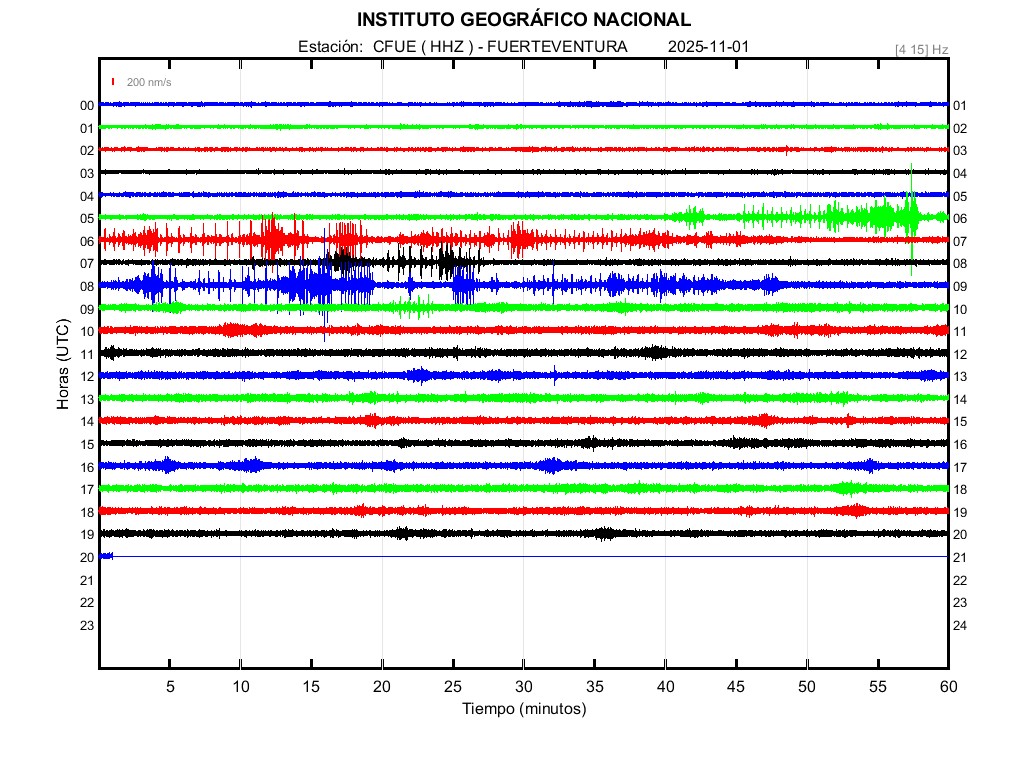Click the black burst on the hour 07 trace
Screen dimensions: 1024x768
(445, 262)
